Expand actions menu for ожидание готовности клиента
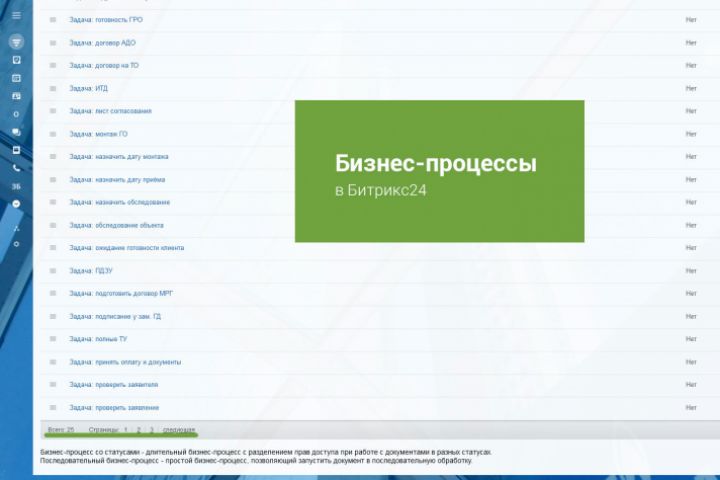The width and height of the screenshot is (720, 480). pyautogui.click(x=53, y=248)
